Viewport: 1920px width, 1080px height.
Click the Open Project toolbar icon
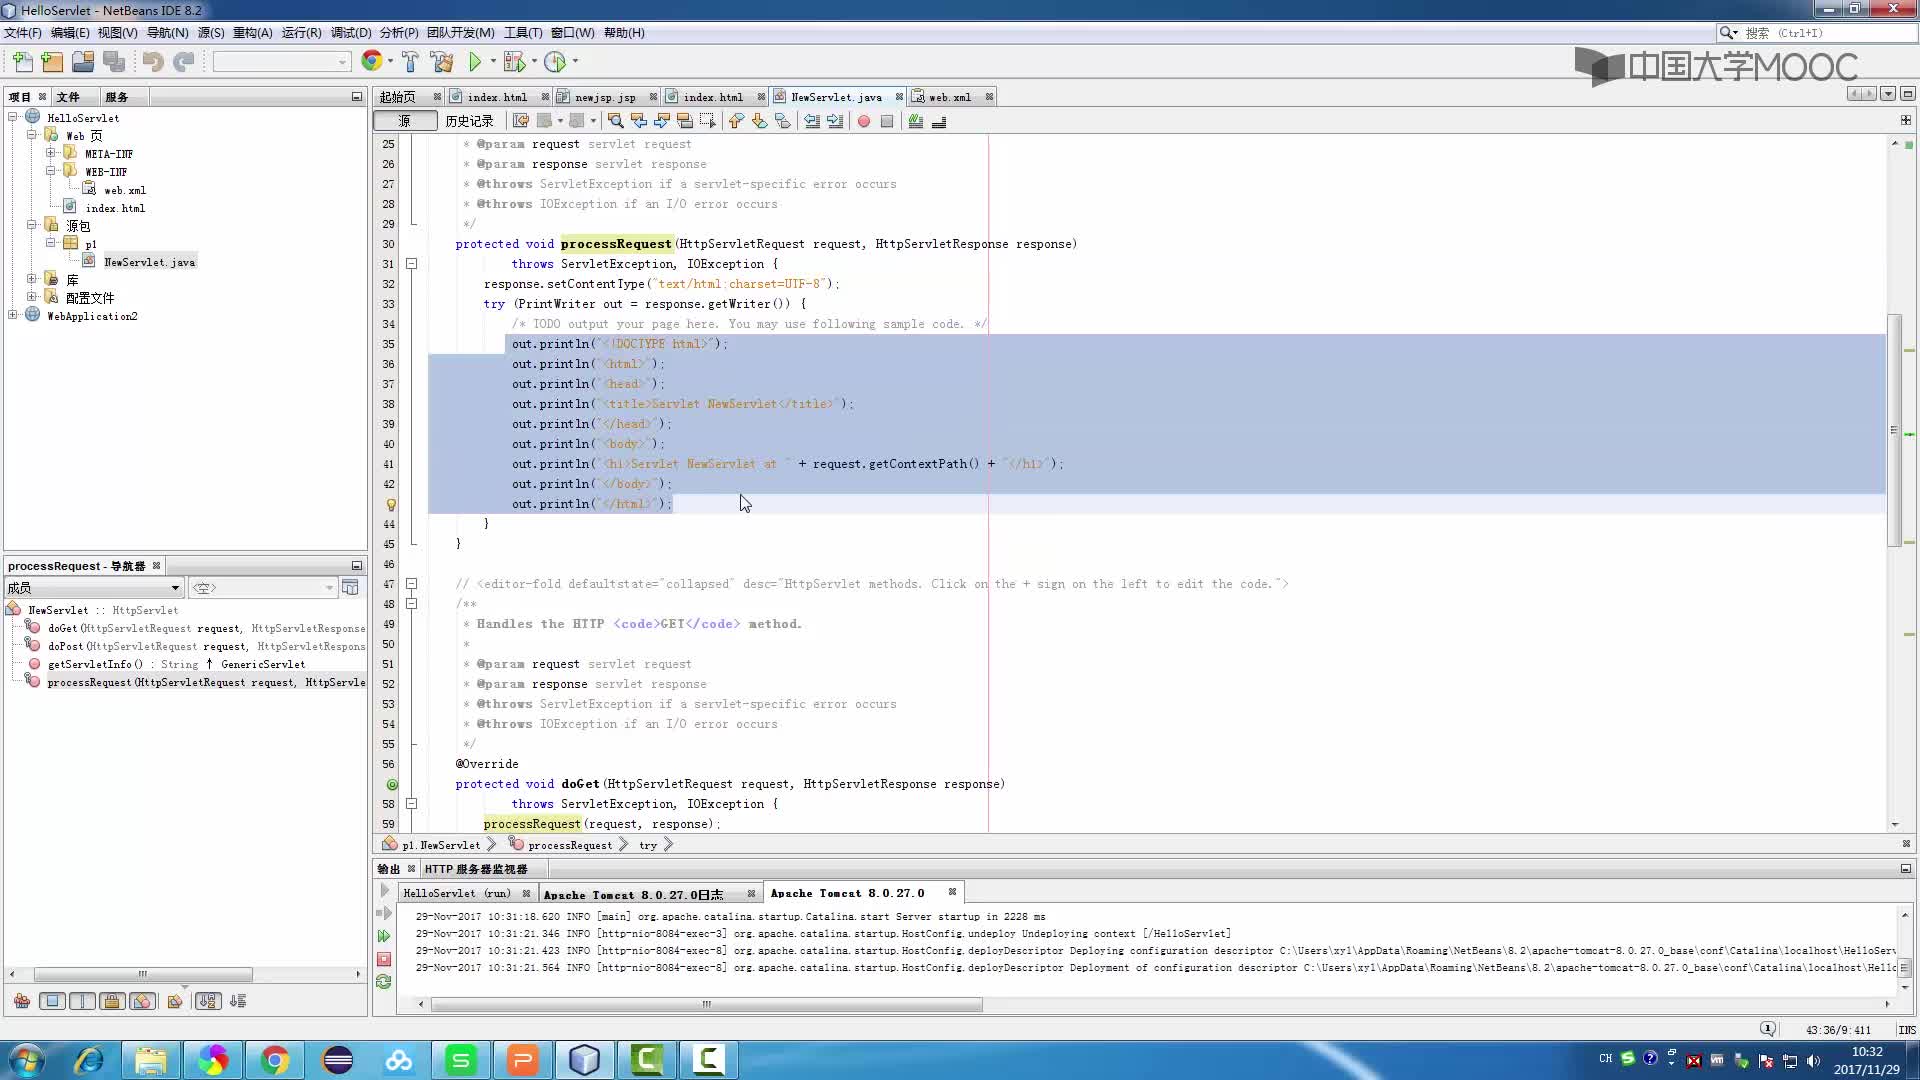click(83, 62)
